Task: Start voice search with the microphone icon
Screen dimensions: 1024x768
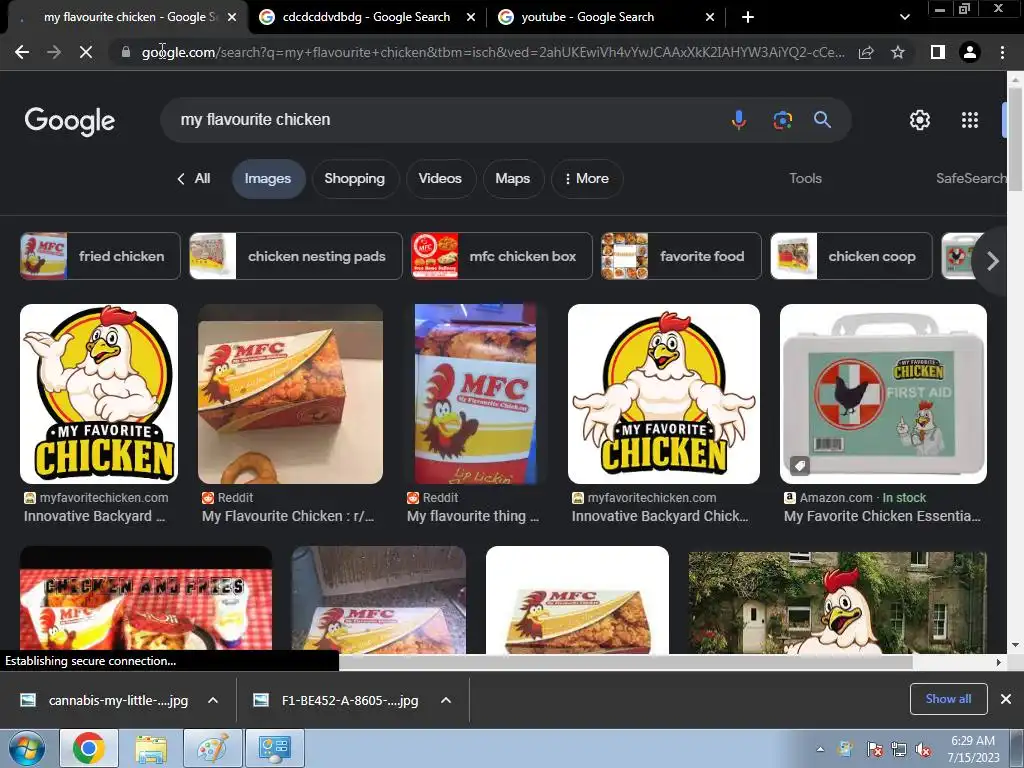Action: pos(739,120)
